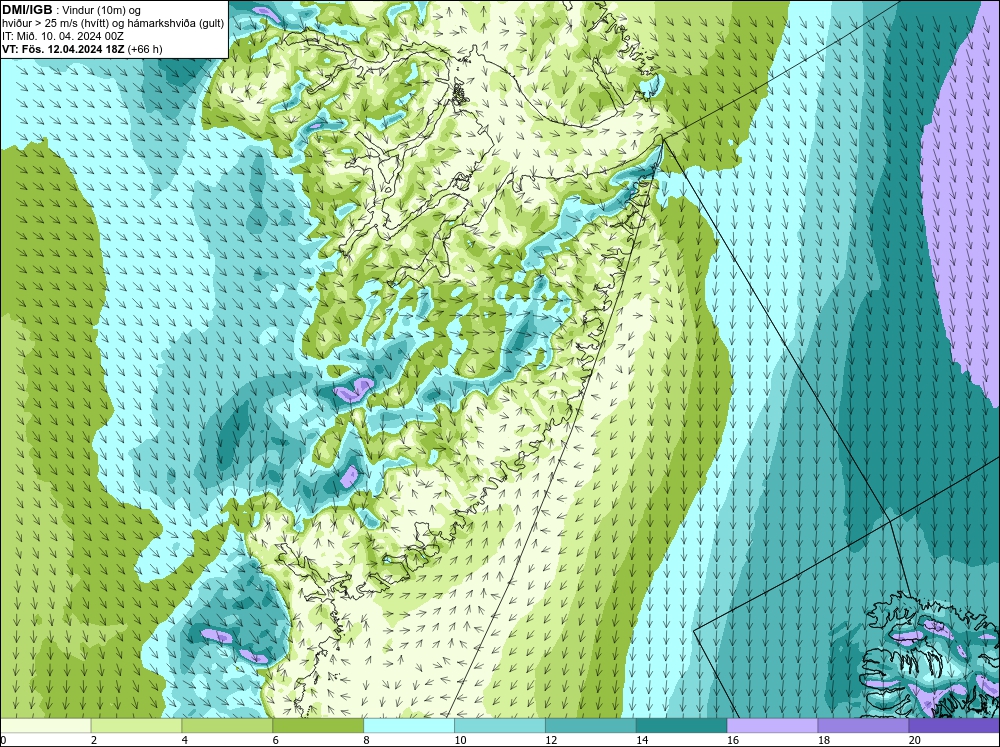Click the scale label '12'
The width and height of the screenshot is (1000, 747).
(x=551, y=740)
